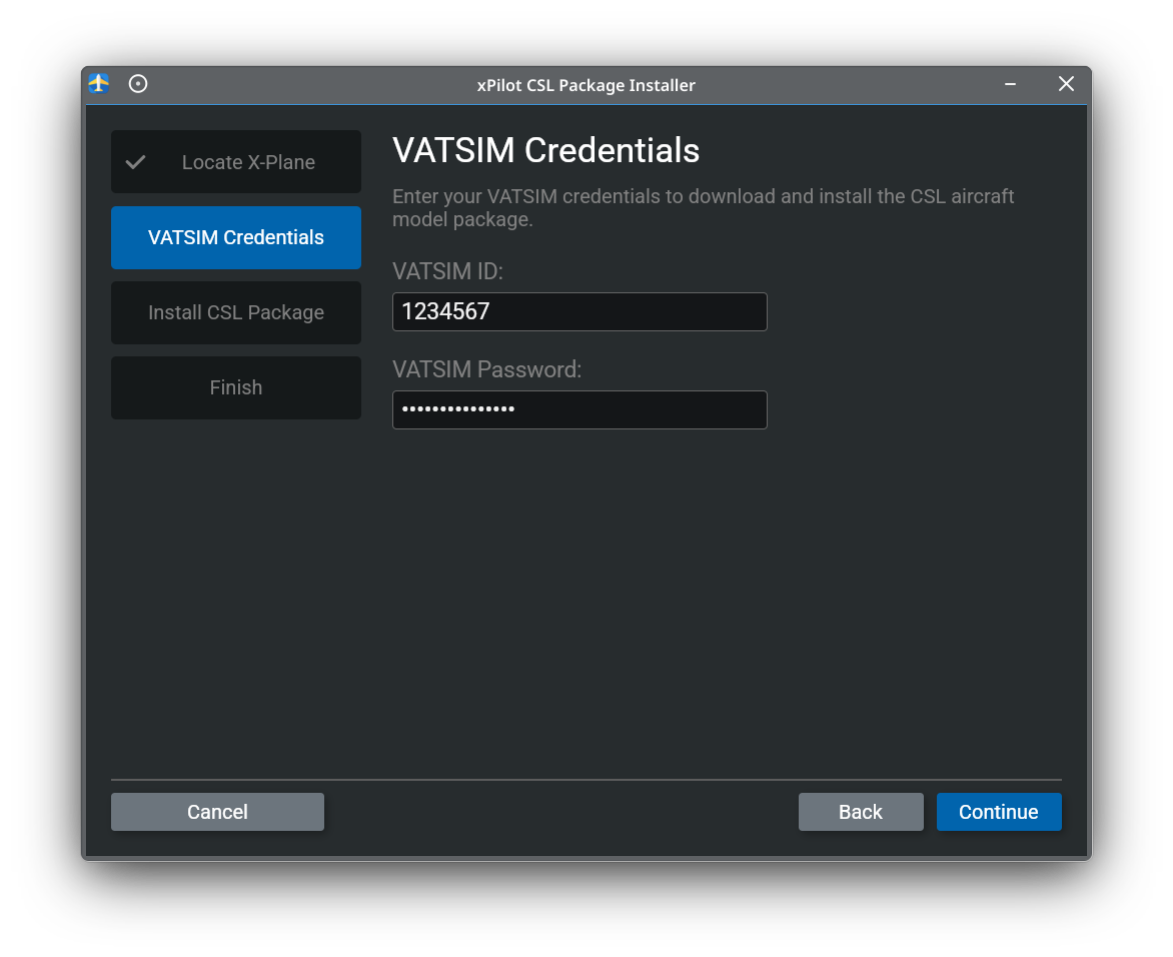Place cursor in the VATSIM Password field
The image size is (1173, 957).
pyautogui.click(x=580, y=410)
